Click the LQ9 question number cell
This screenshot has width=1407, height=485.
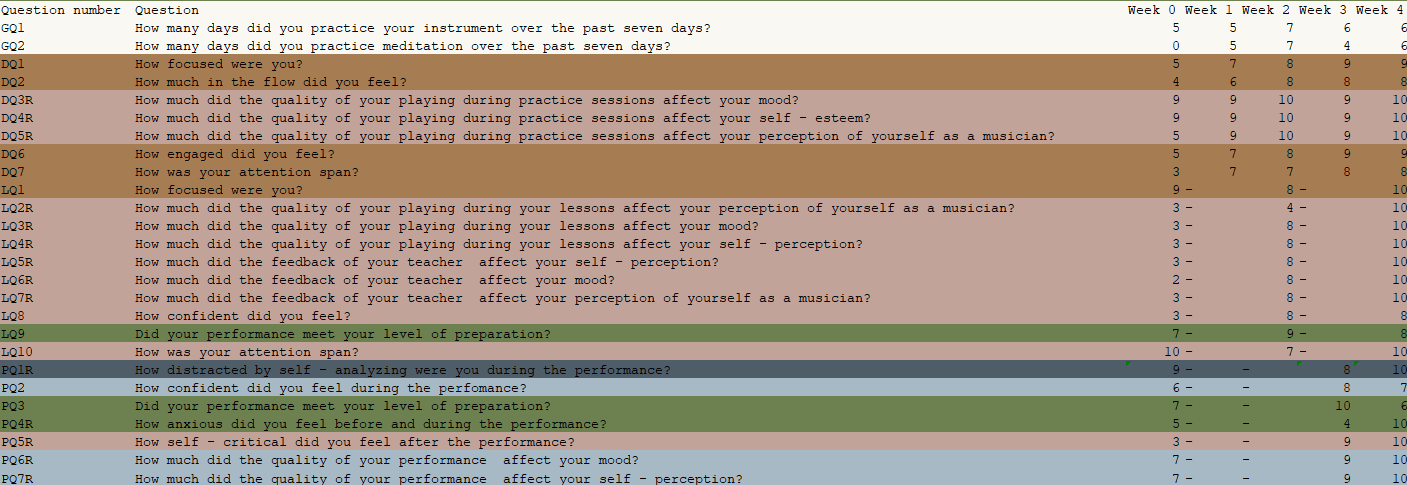[x=13, y=334]
